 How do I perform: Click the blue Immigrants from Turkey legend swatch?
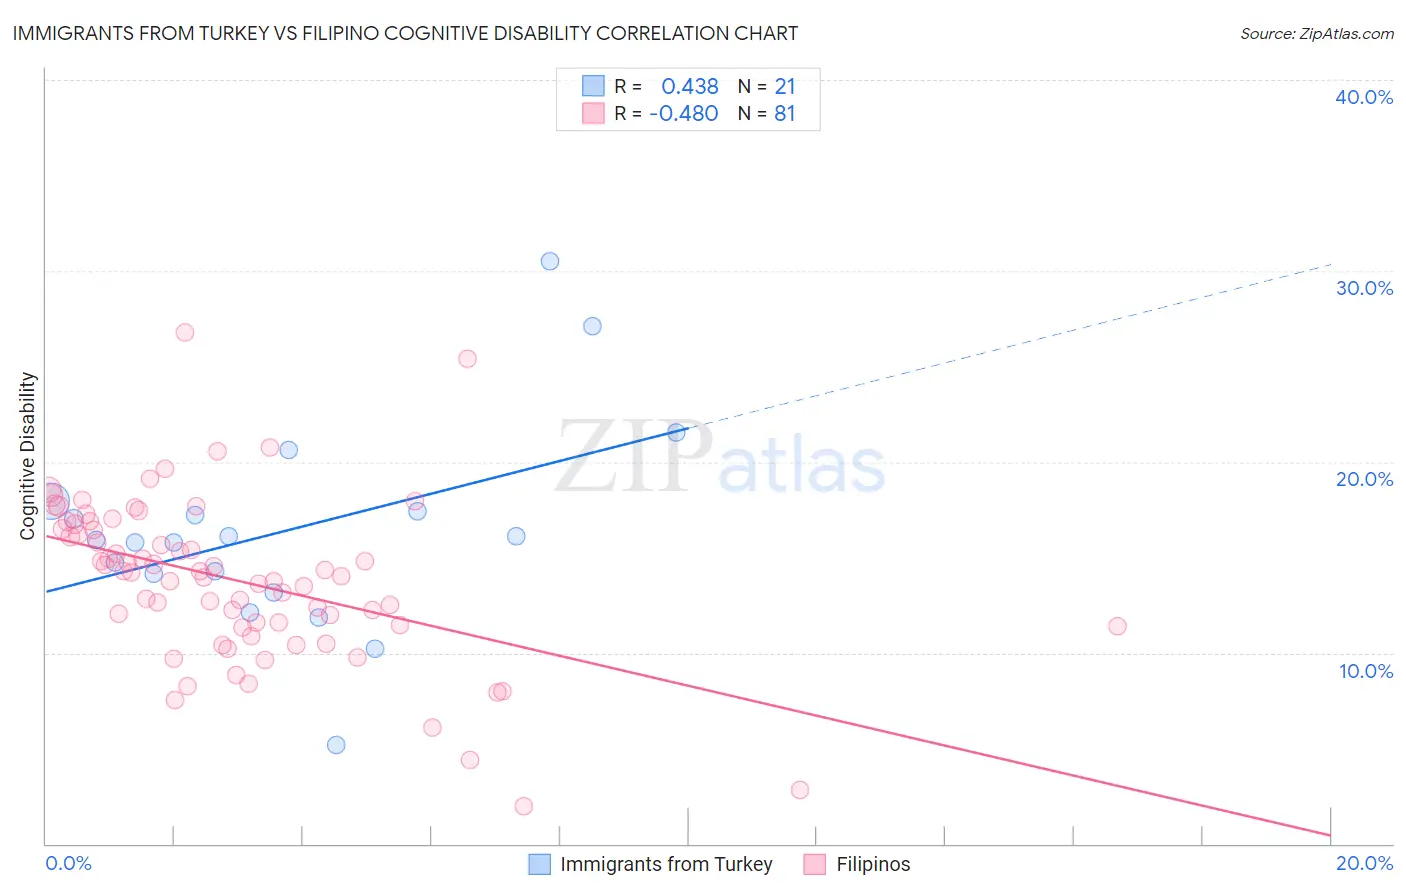point(540,864)
